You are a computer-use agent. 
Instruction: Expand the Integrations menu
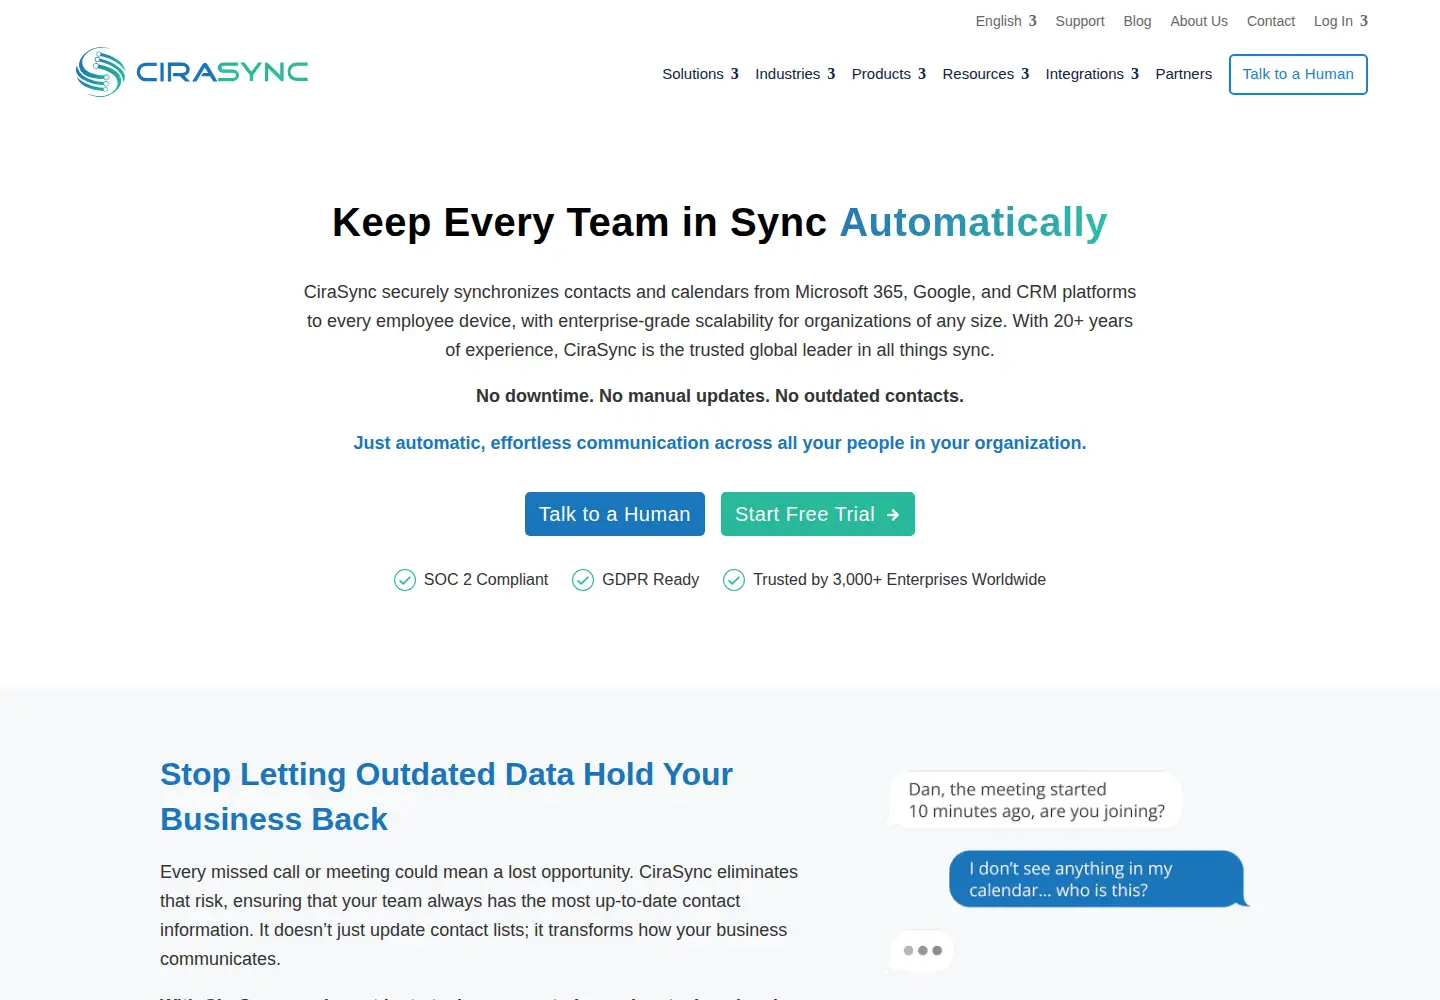(x=1092, y=74)
